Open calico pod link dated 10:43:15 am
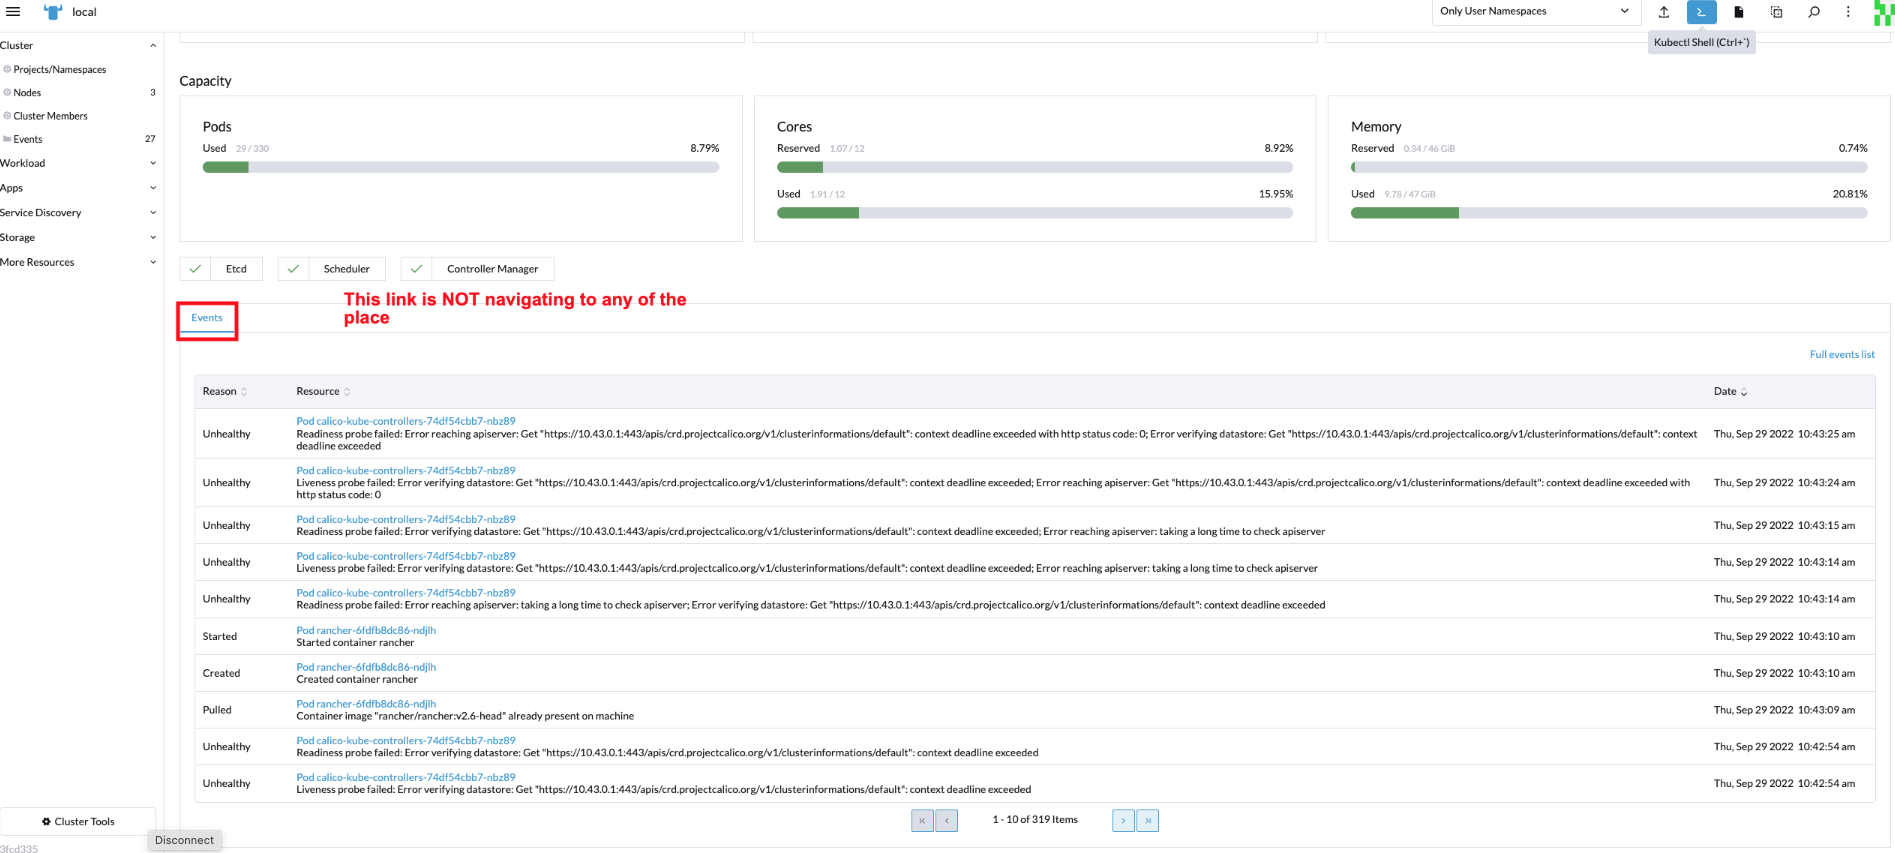Viewport: 1895px width, 853px height. pyautogui.click(x=406, y=520)
